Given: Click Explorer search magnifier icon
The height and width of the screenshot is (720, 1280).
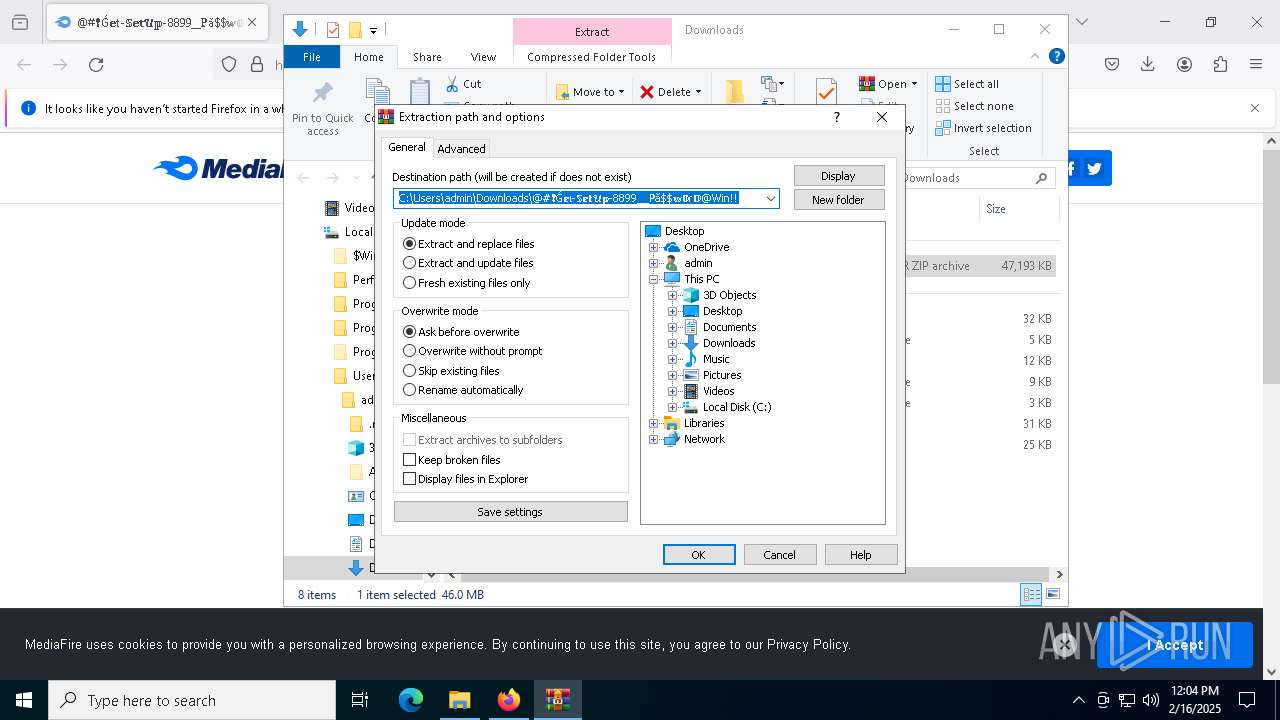Looking at the screenshot, I should tap(1042, 178).
